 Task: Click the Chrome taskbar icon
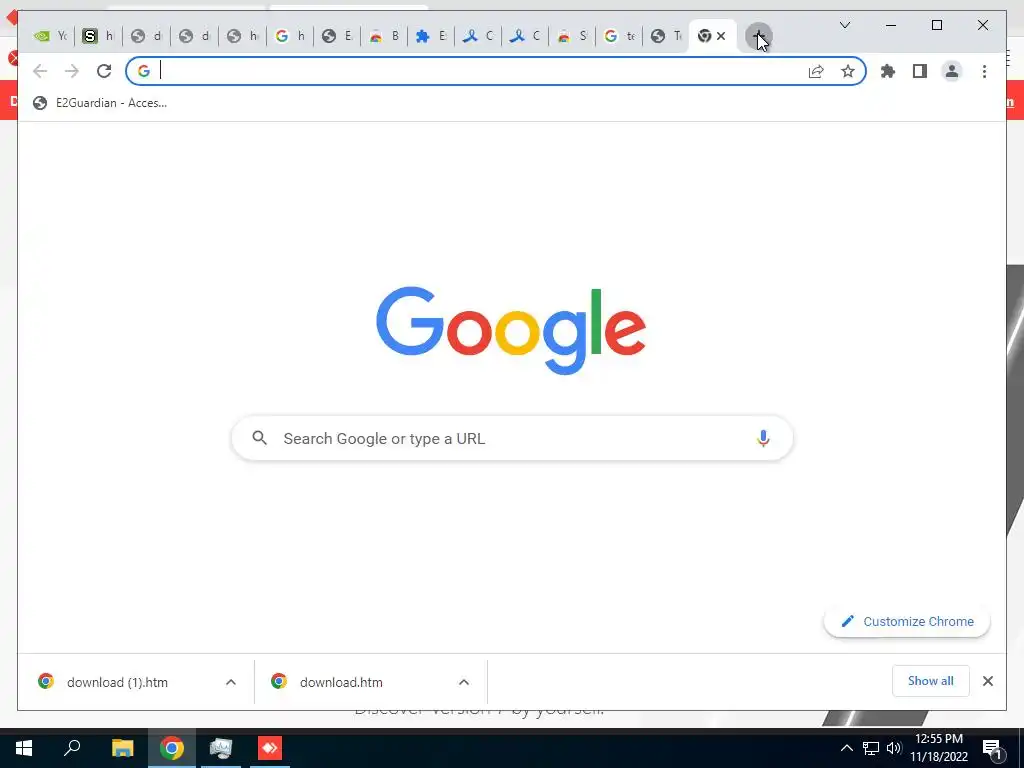click(x=172, y=748)
